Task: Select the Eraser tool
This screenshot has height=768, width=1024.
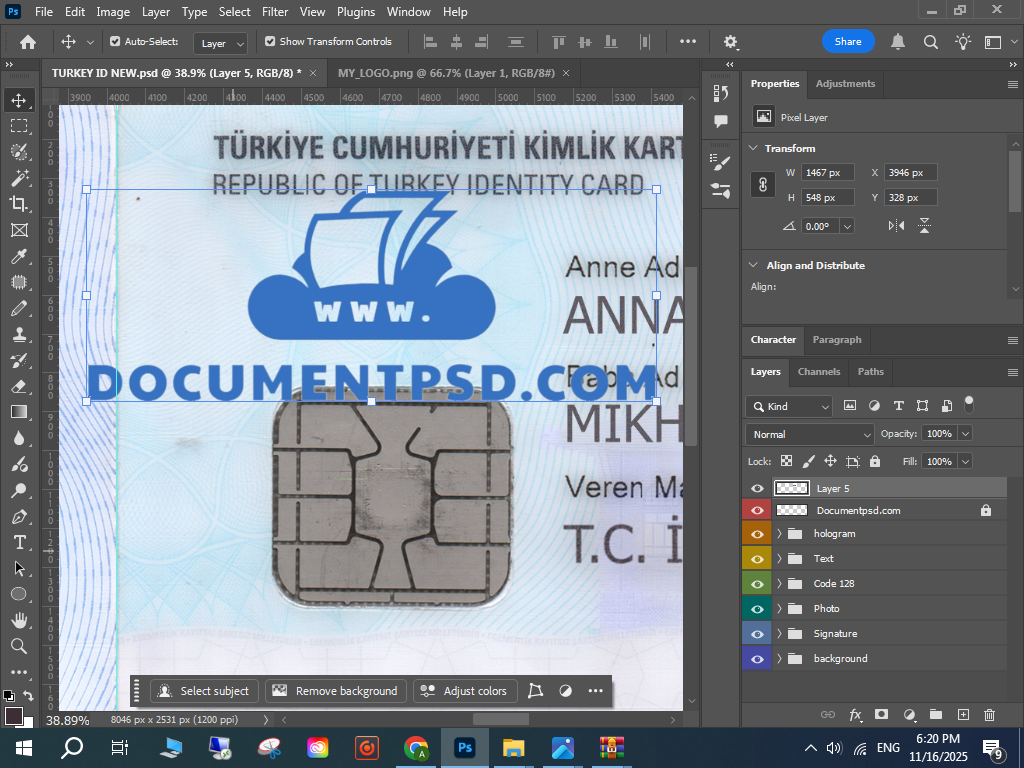Action: [x=19, y=386]
